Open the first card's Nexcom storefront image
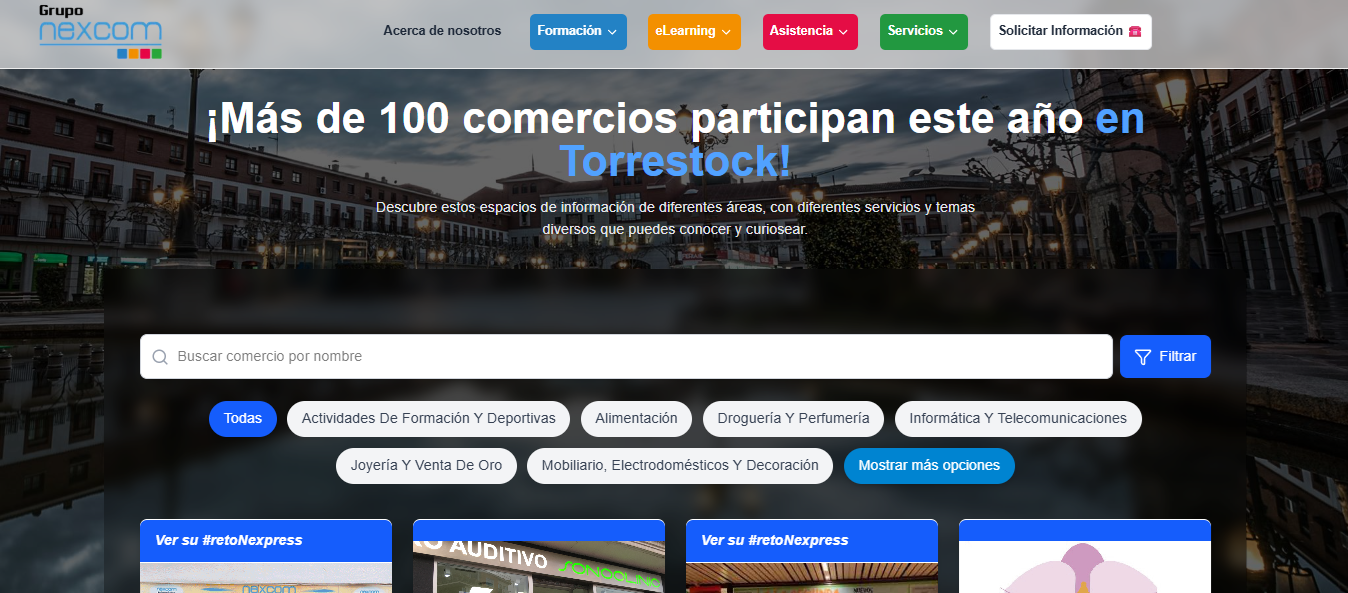 (266, 577)
